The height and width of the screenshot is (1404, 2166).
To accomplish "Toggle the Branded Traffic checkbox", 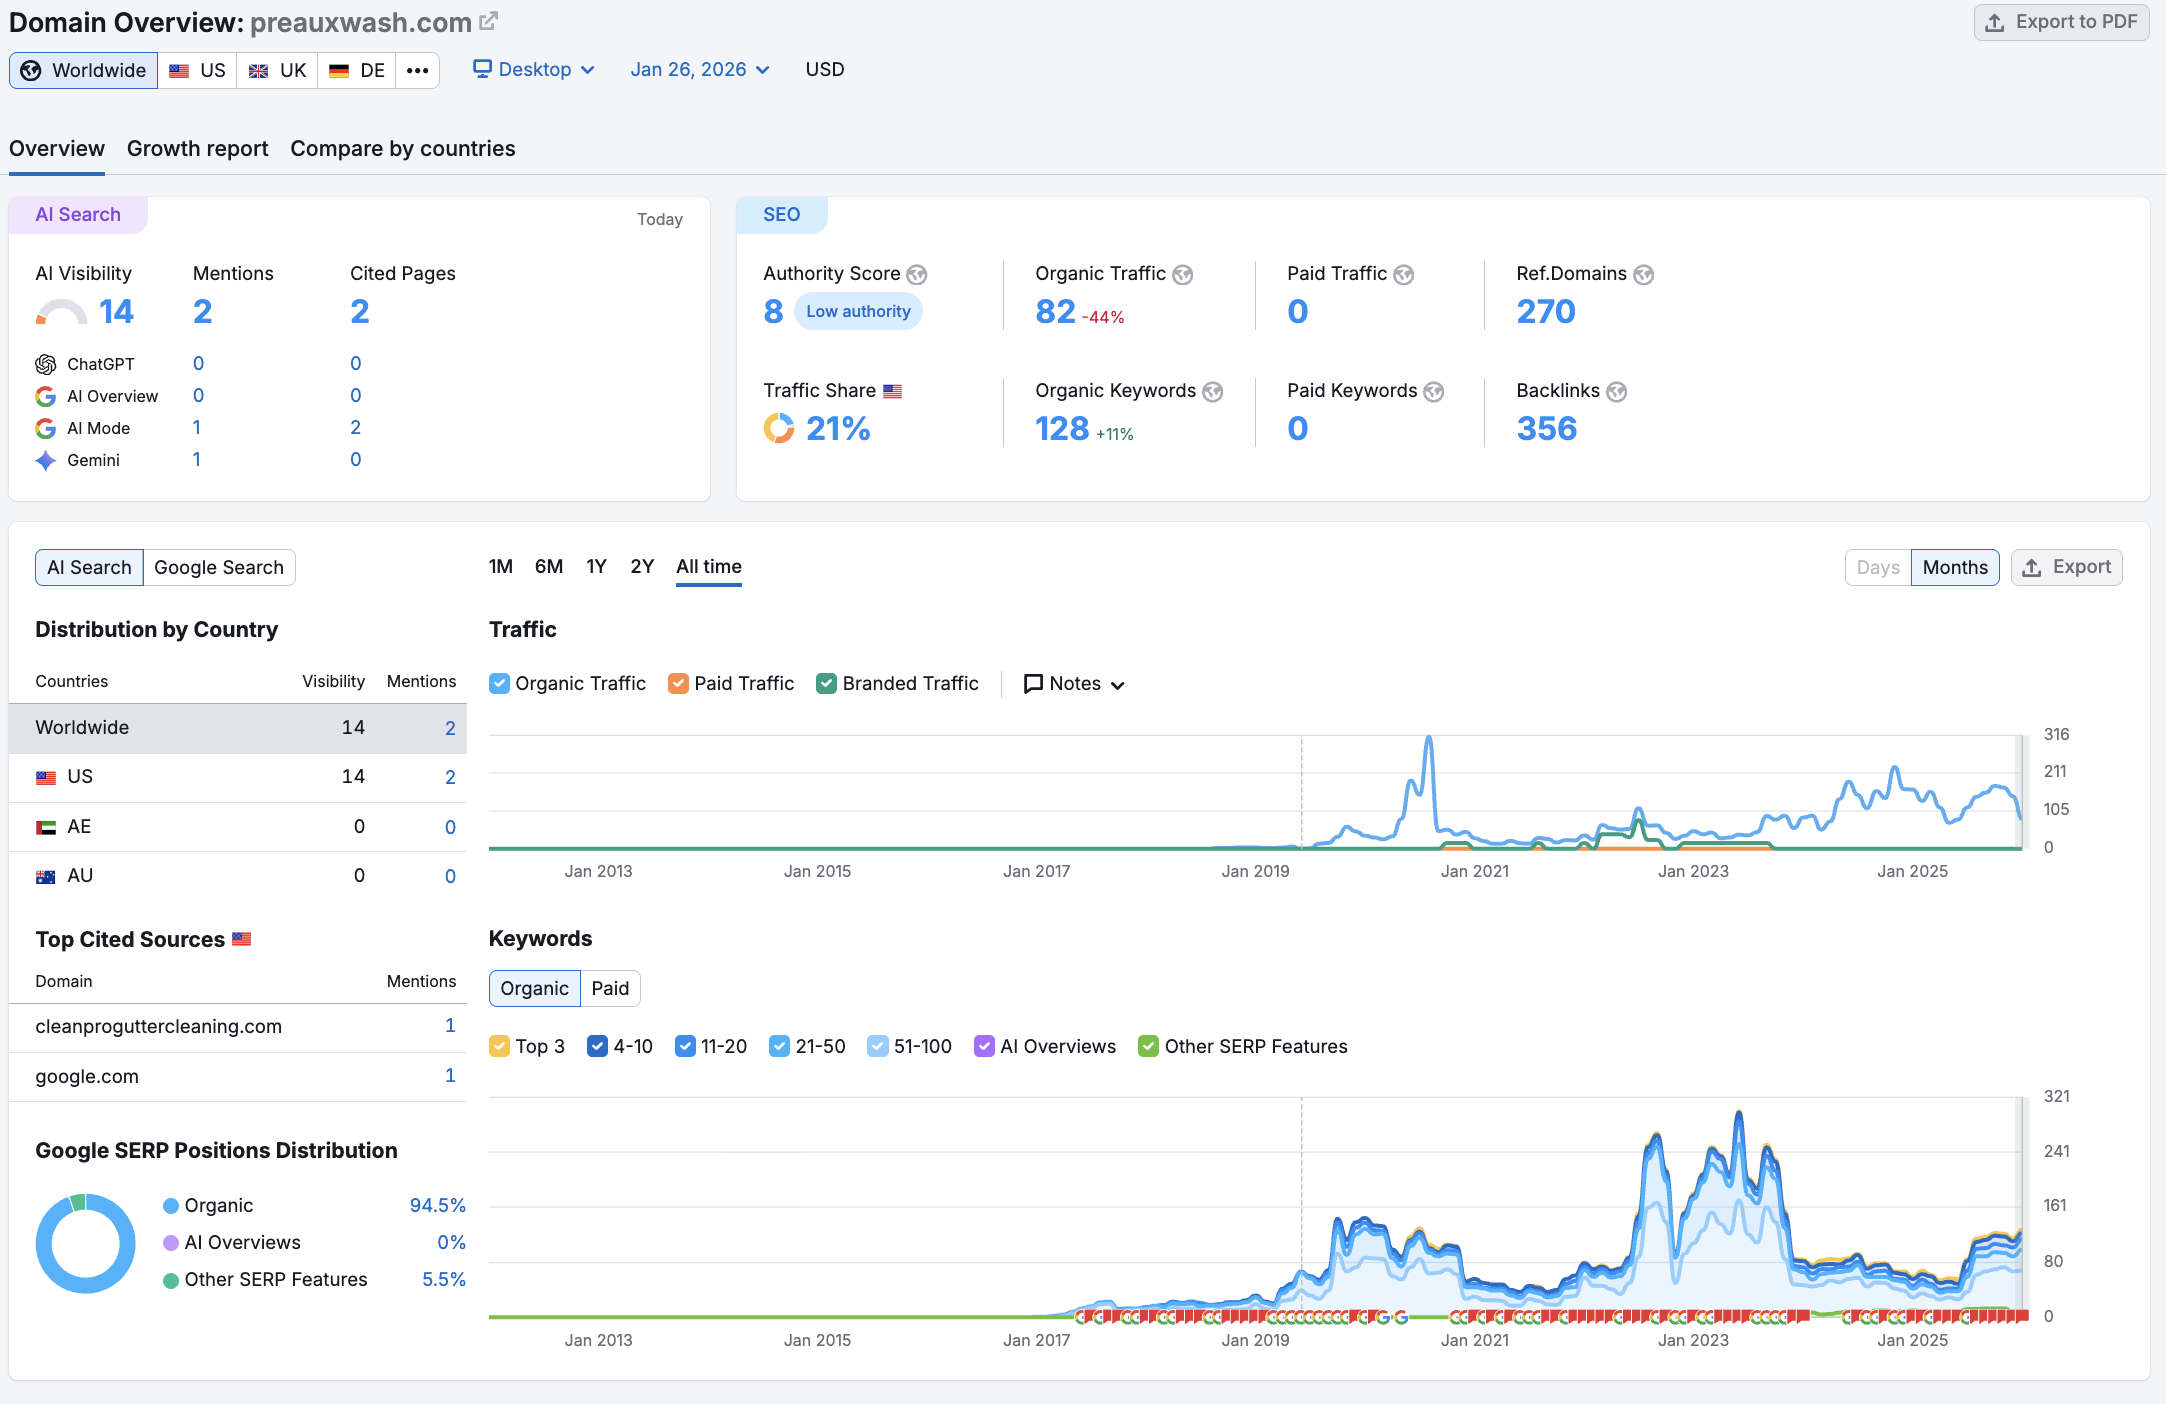I will 826,683.
